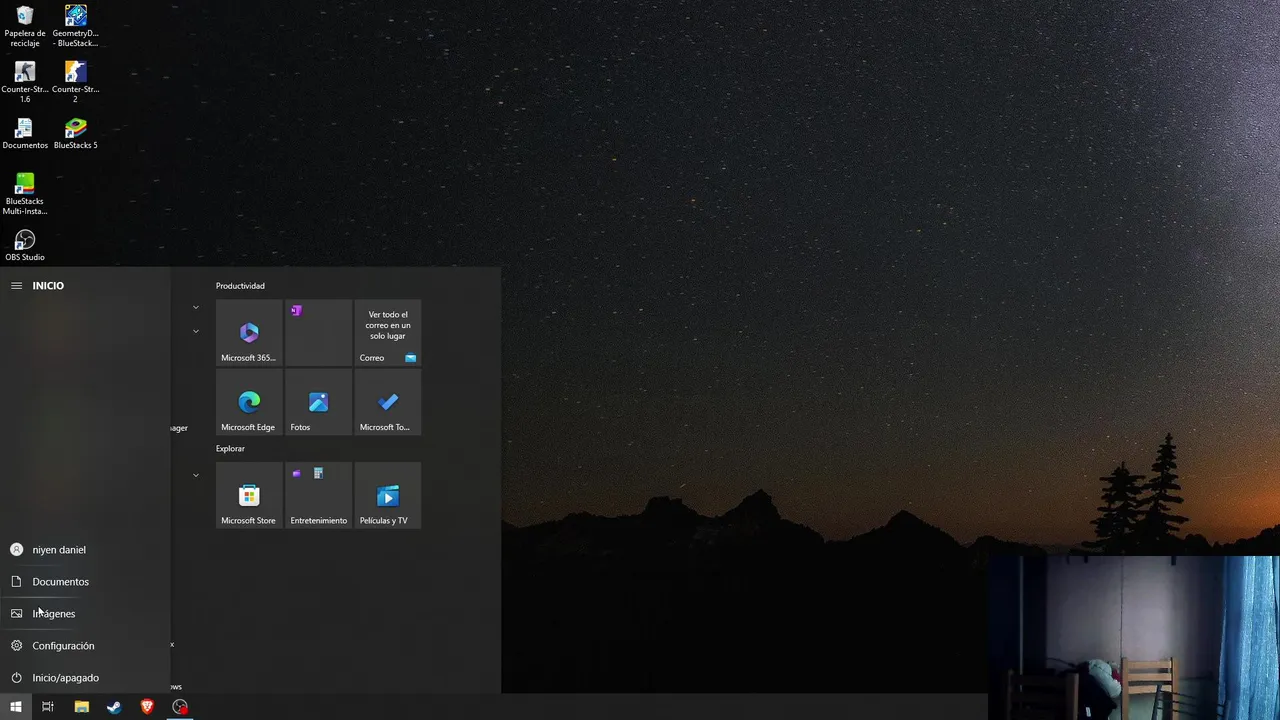Viewport: 1280px width, 720px height.
Task: Select the Counter-Strike 2 desktop shortcut
Action: coord(75,82)
